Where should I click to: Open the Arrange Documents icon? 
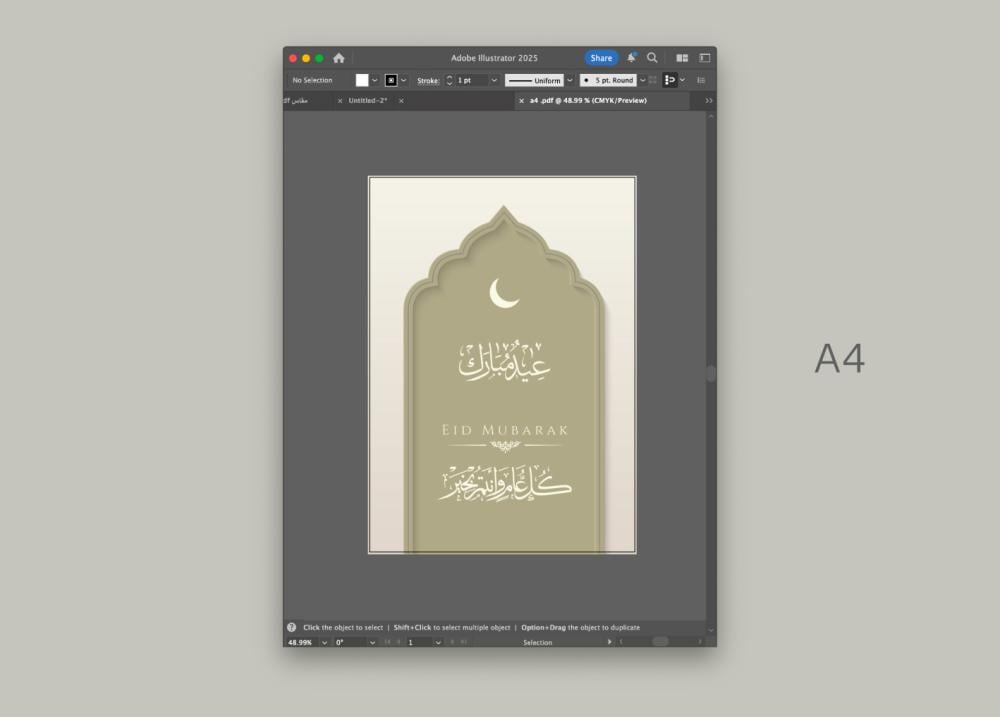coord(682,58)
